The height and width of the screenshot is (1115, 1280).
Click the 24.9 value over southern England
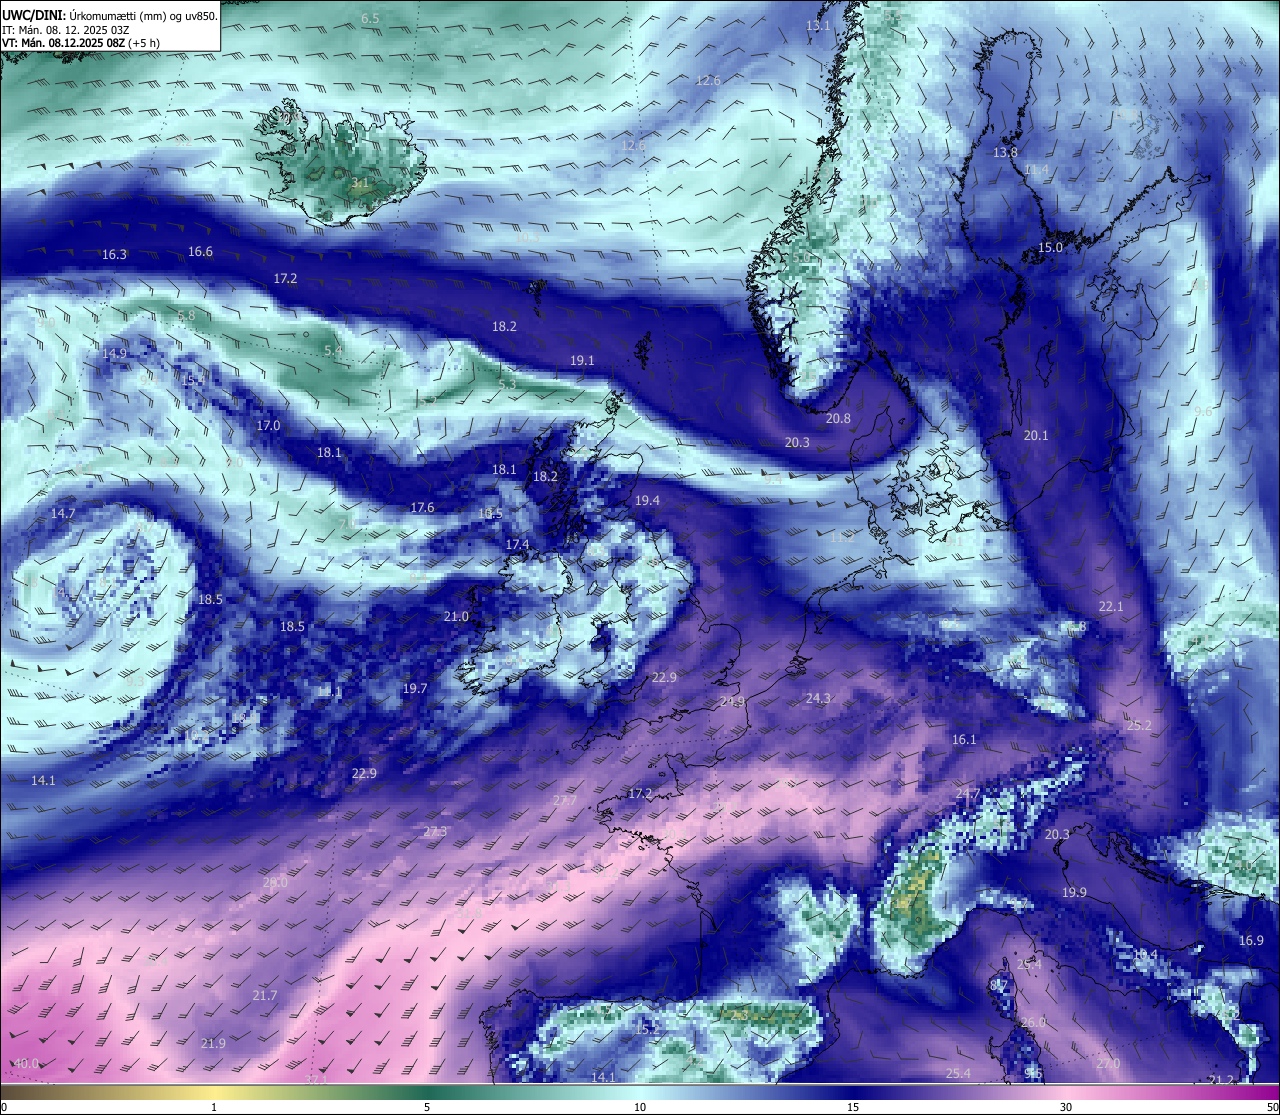pos(732,702)
